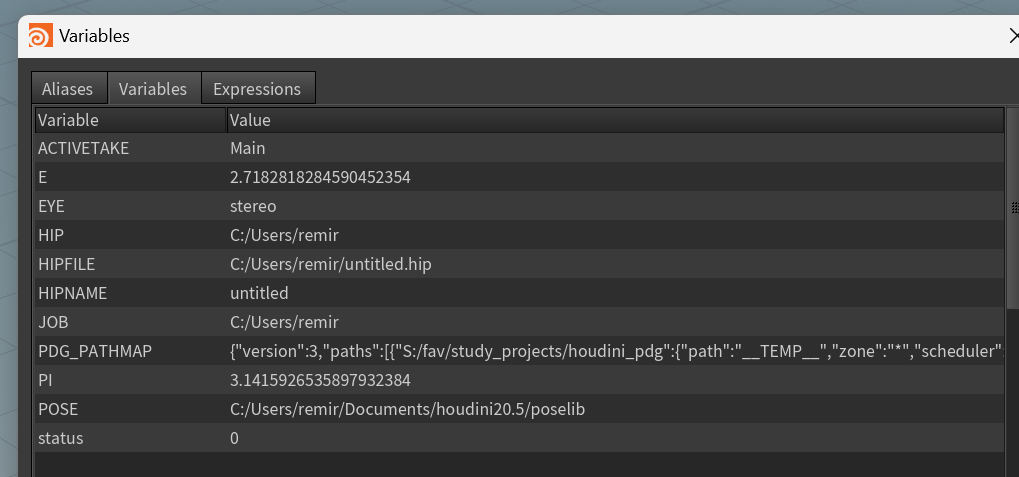Click the value C:/Users/remir/untitled.hip
This screenshot has height=477, width=1019.
331,264
